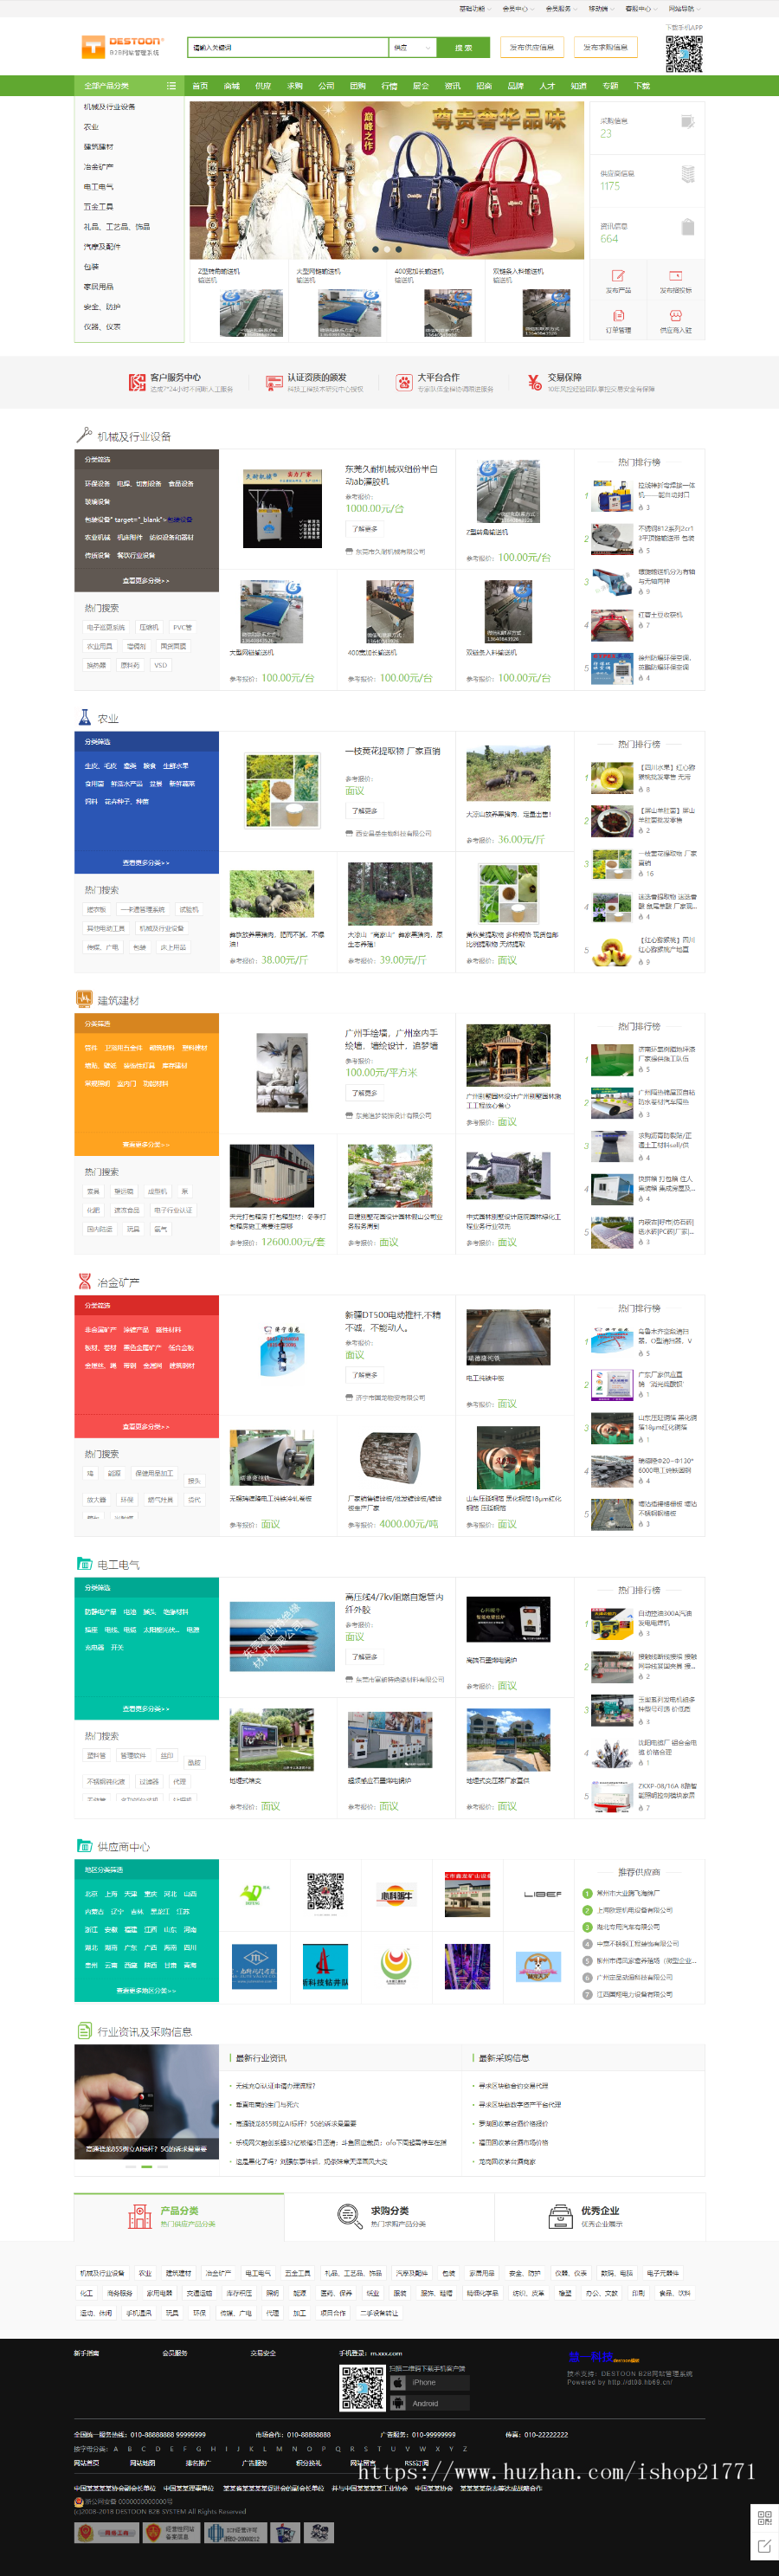The height and width of the screenshot is (2576, 779).
Task: Open the 订单管理 icon
Action: pos(618,315)
